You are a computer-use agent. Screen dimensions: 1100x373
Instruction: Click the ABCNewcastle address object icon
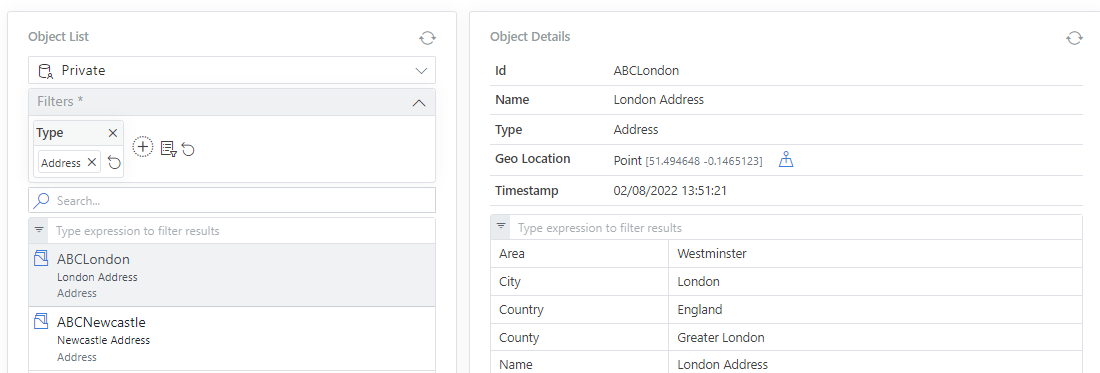click(41, 322)
